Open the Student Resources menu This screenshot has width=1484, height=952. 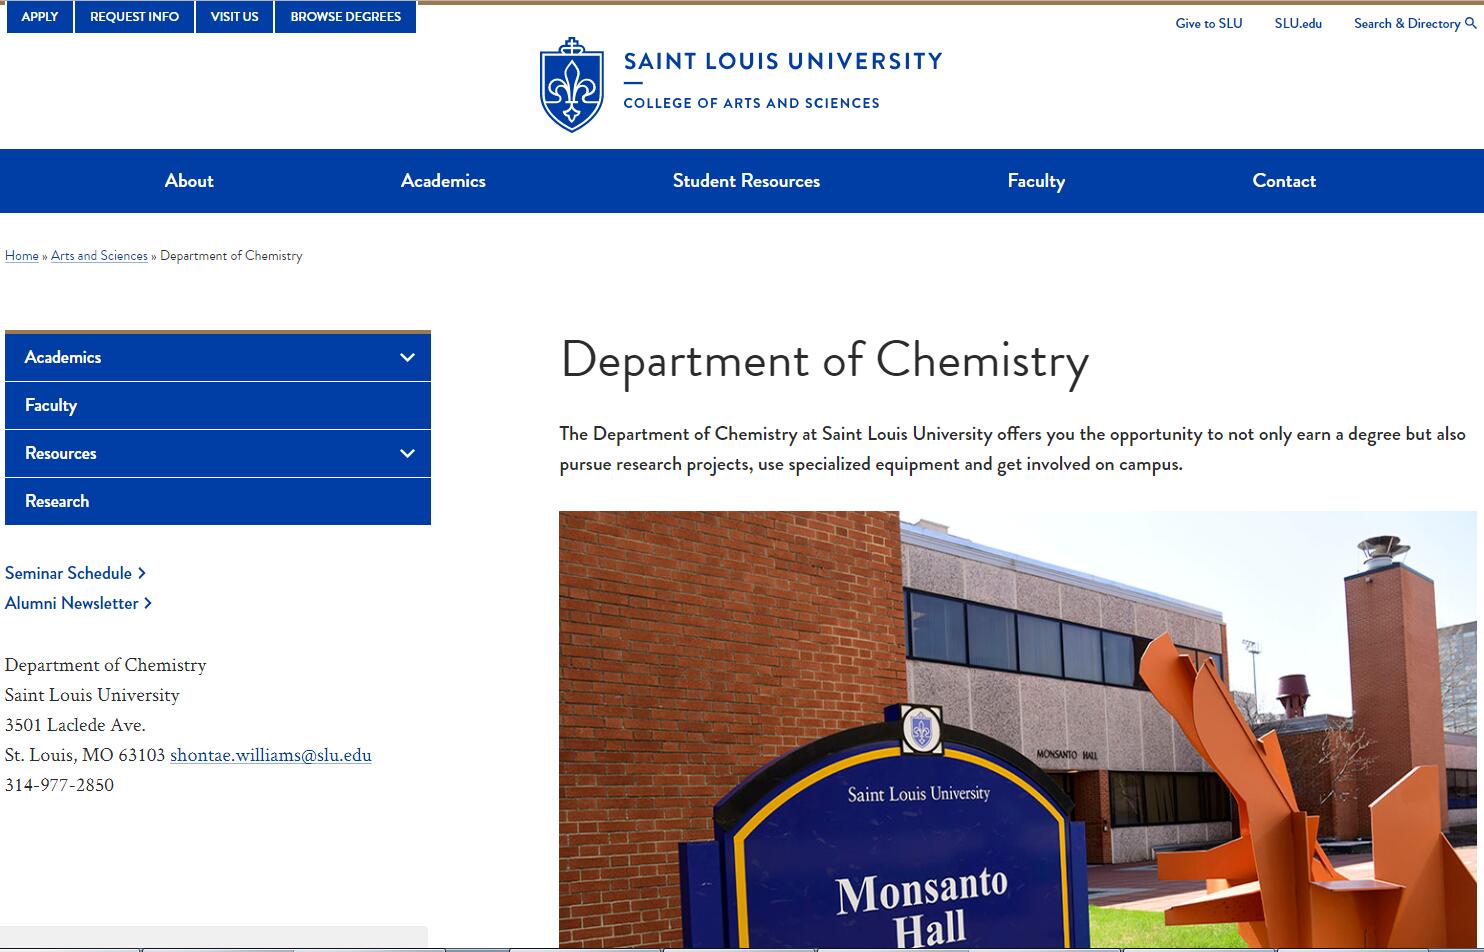(x=746, y=181)
